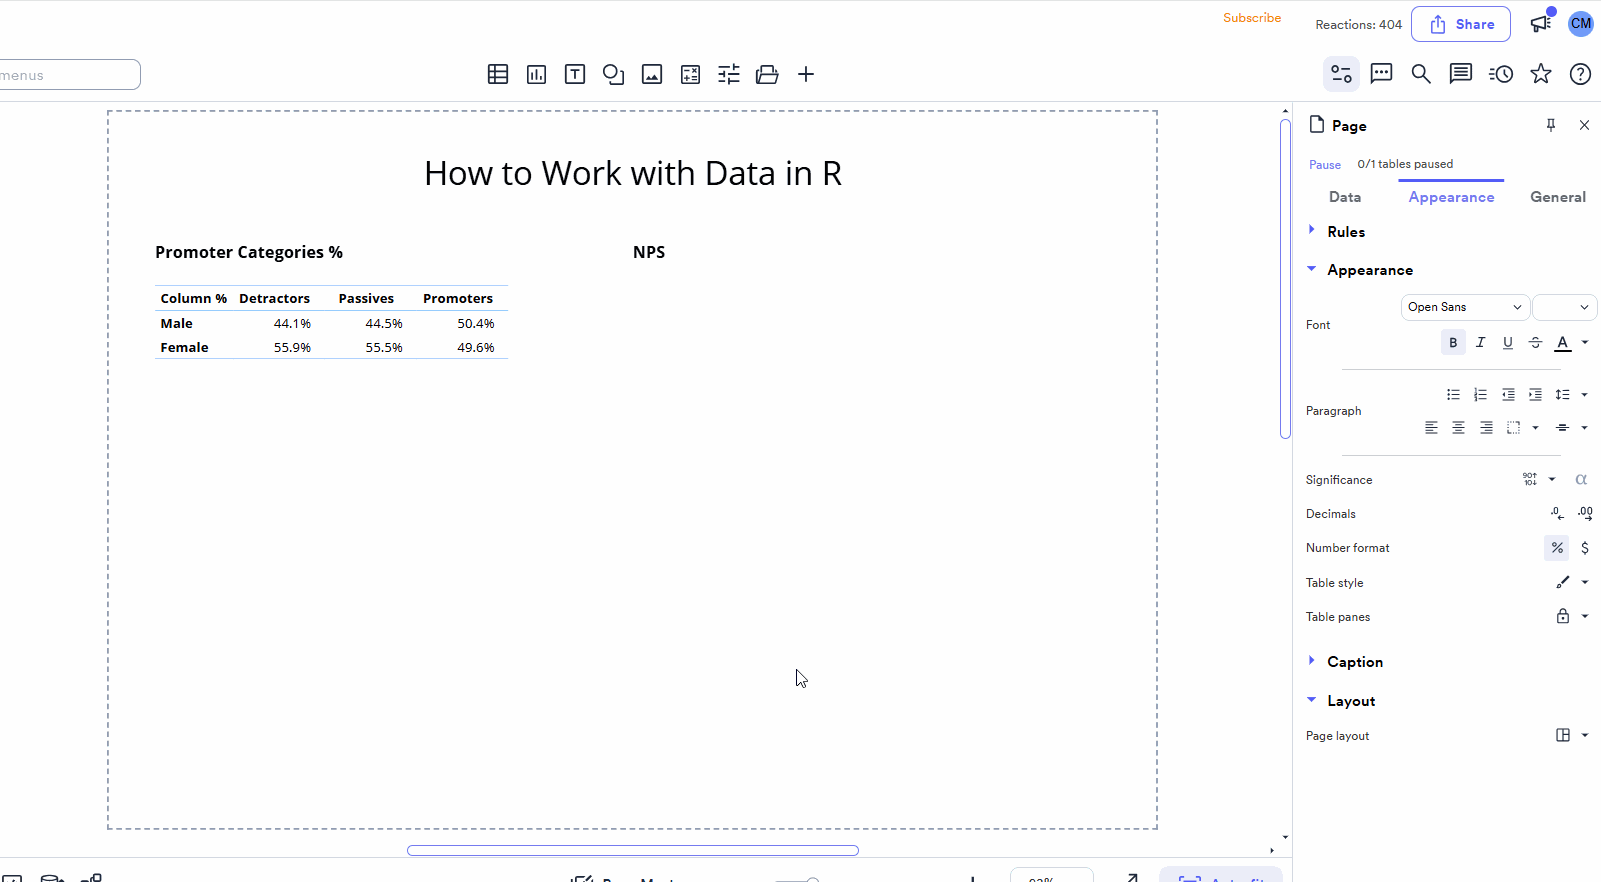Open the calculation tool icon
1601x882 pixels.
click(x=690, y=74)
